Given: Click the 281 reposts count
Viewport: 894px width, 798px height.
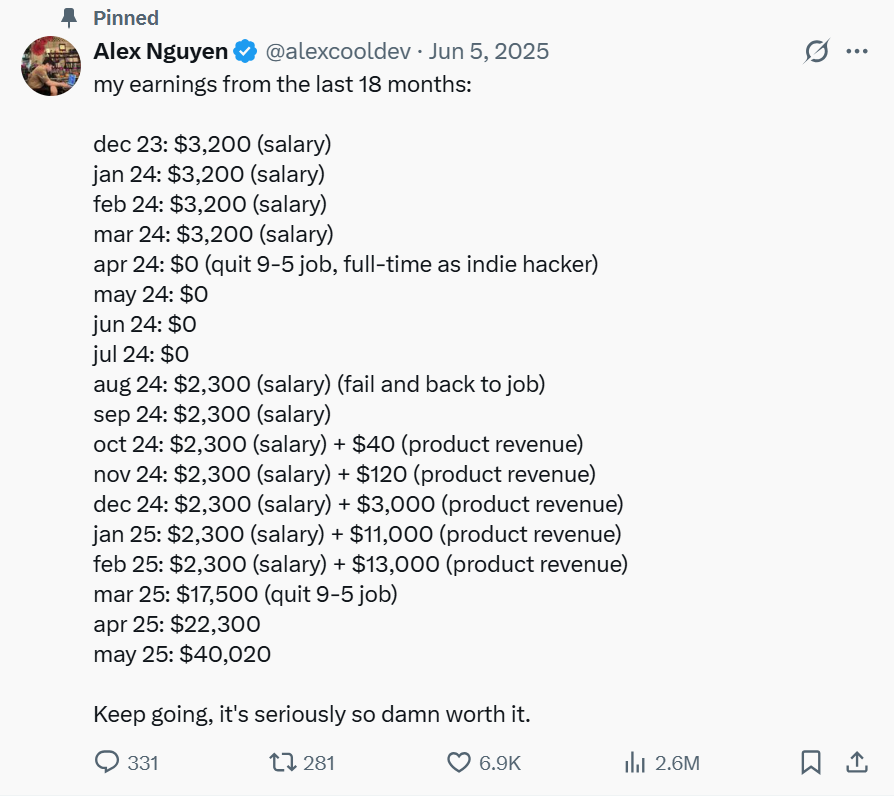Looking at the screenshot, I should [318, 763].
